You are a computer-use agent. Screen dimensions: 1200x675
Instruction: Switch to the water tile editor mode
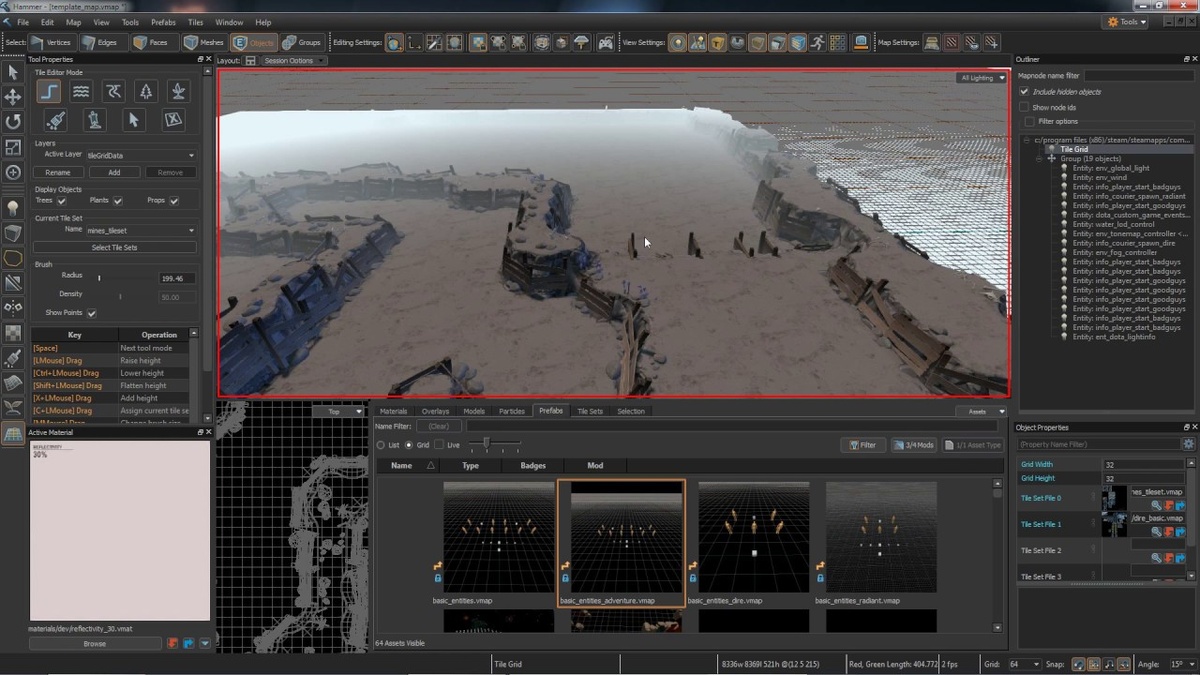81,92
